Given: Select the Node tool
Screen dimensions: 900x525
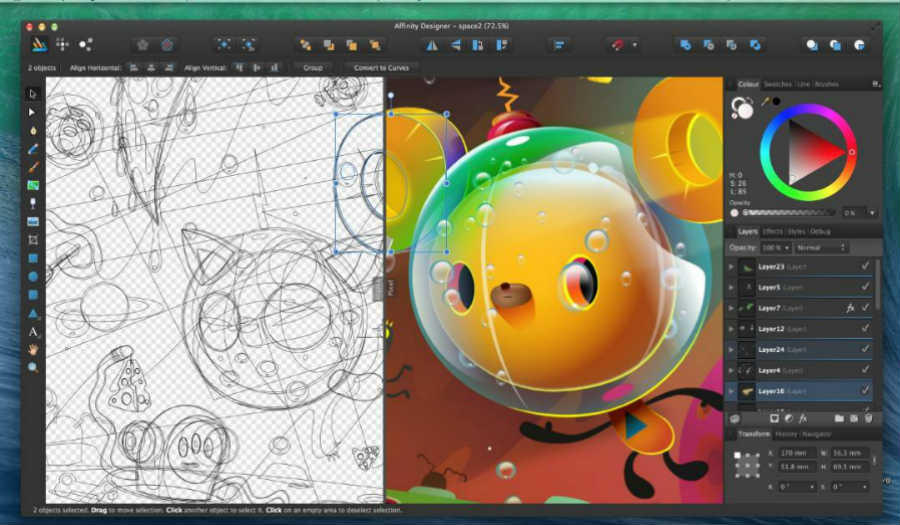Looking at the screenshot, I should [x=33, y=112].
